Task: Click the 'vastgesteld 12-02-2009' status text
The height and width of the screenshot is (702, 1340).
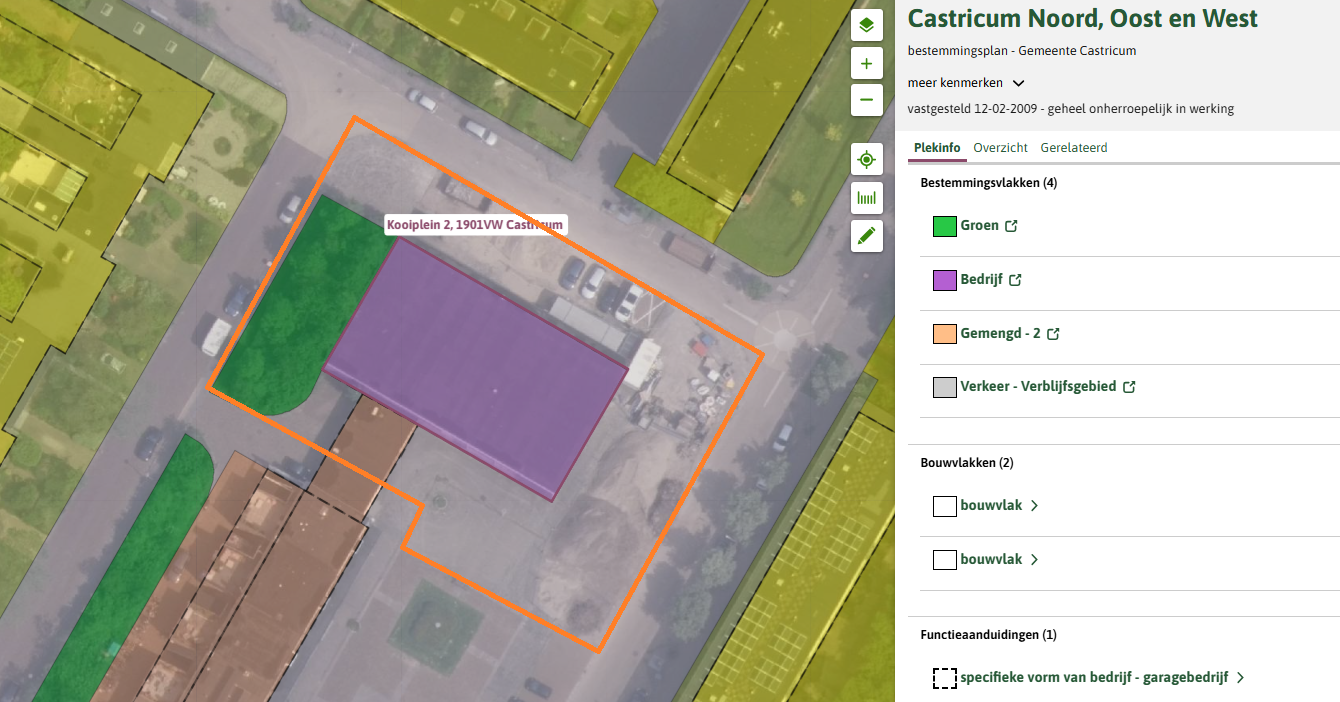Action: tap(1071, 109)
